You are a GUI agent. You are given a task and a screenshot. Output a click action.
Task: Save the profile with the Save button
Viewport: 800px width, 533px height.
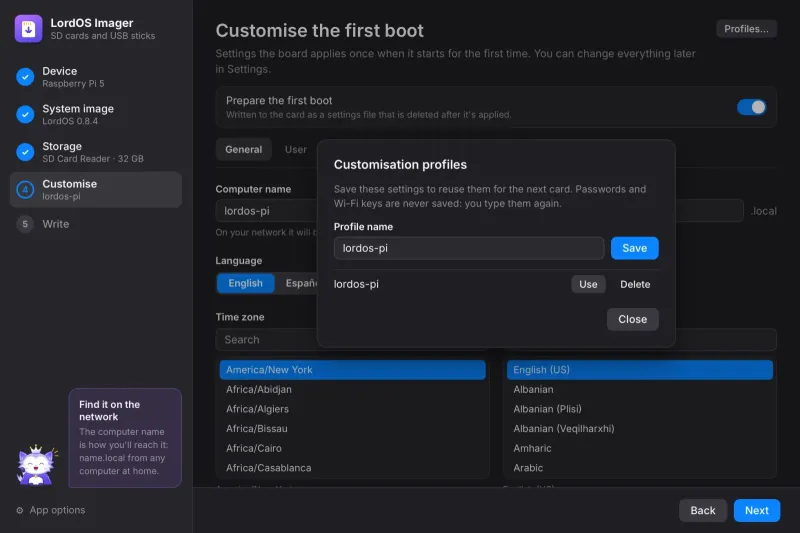point(634,248)
